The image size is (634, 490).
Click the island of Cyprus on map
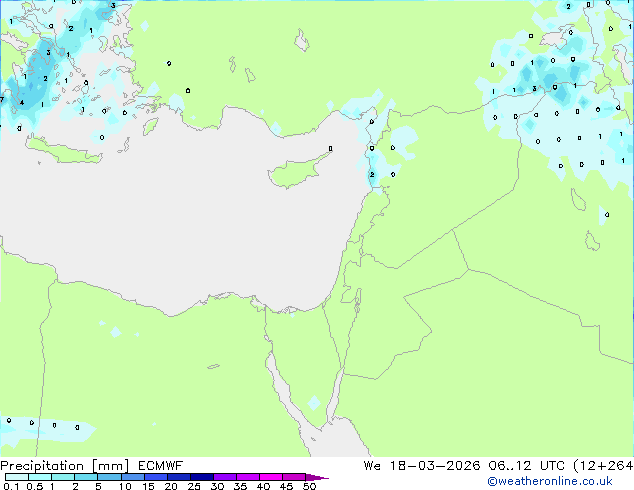pos(297,171)
